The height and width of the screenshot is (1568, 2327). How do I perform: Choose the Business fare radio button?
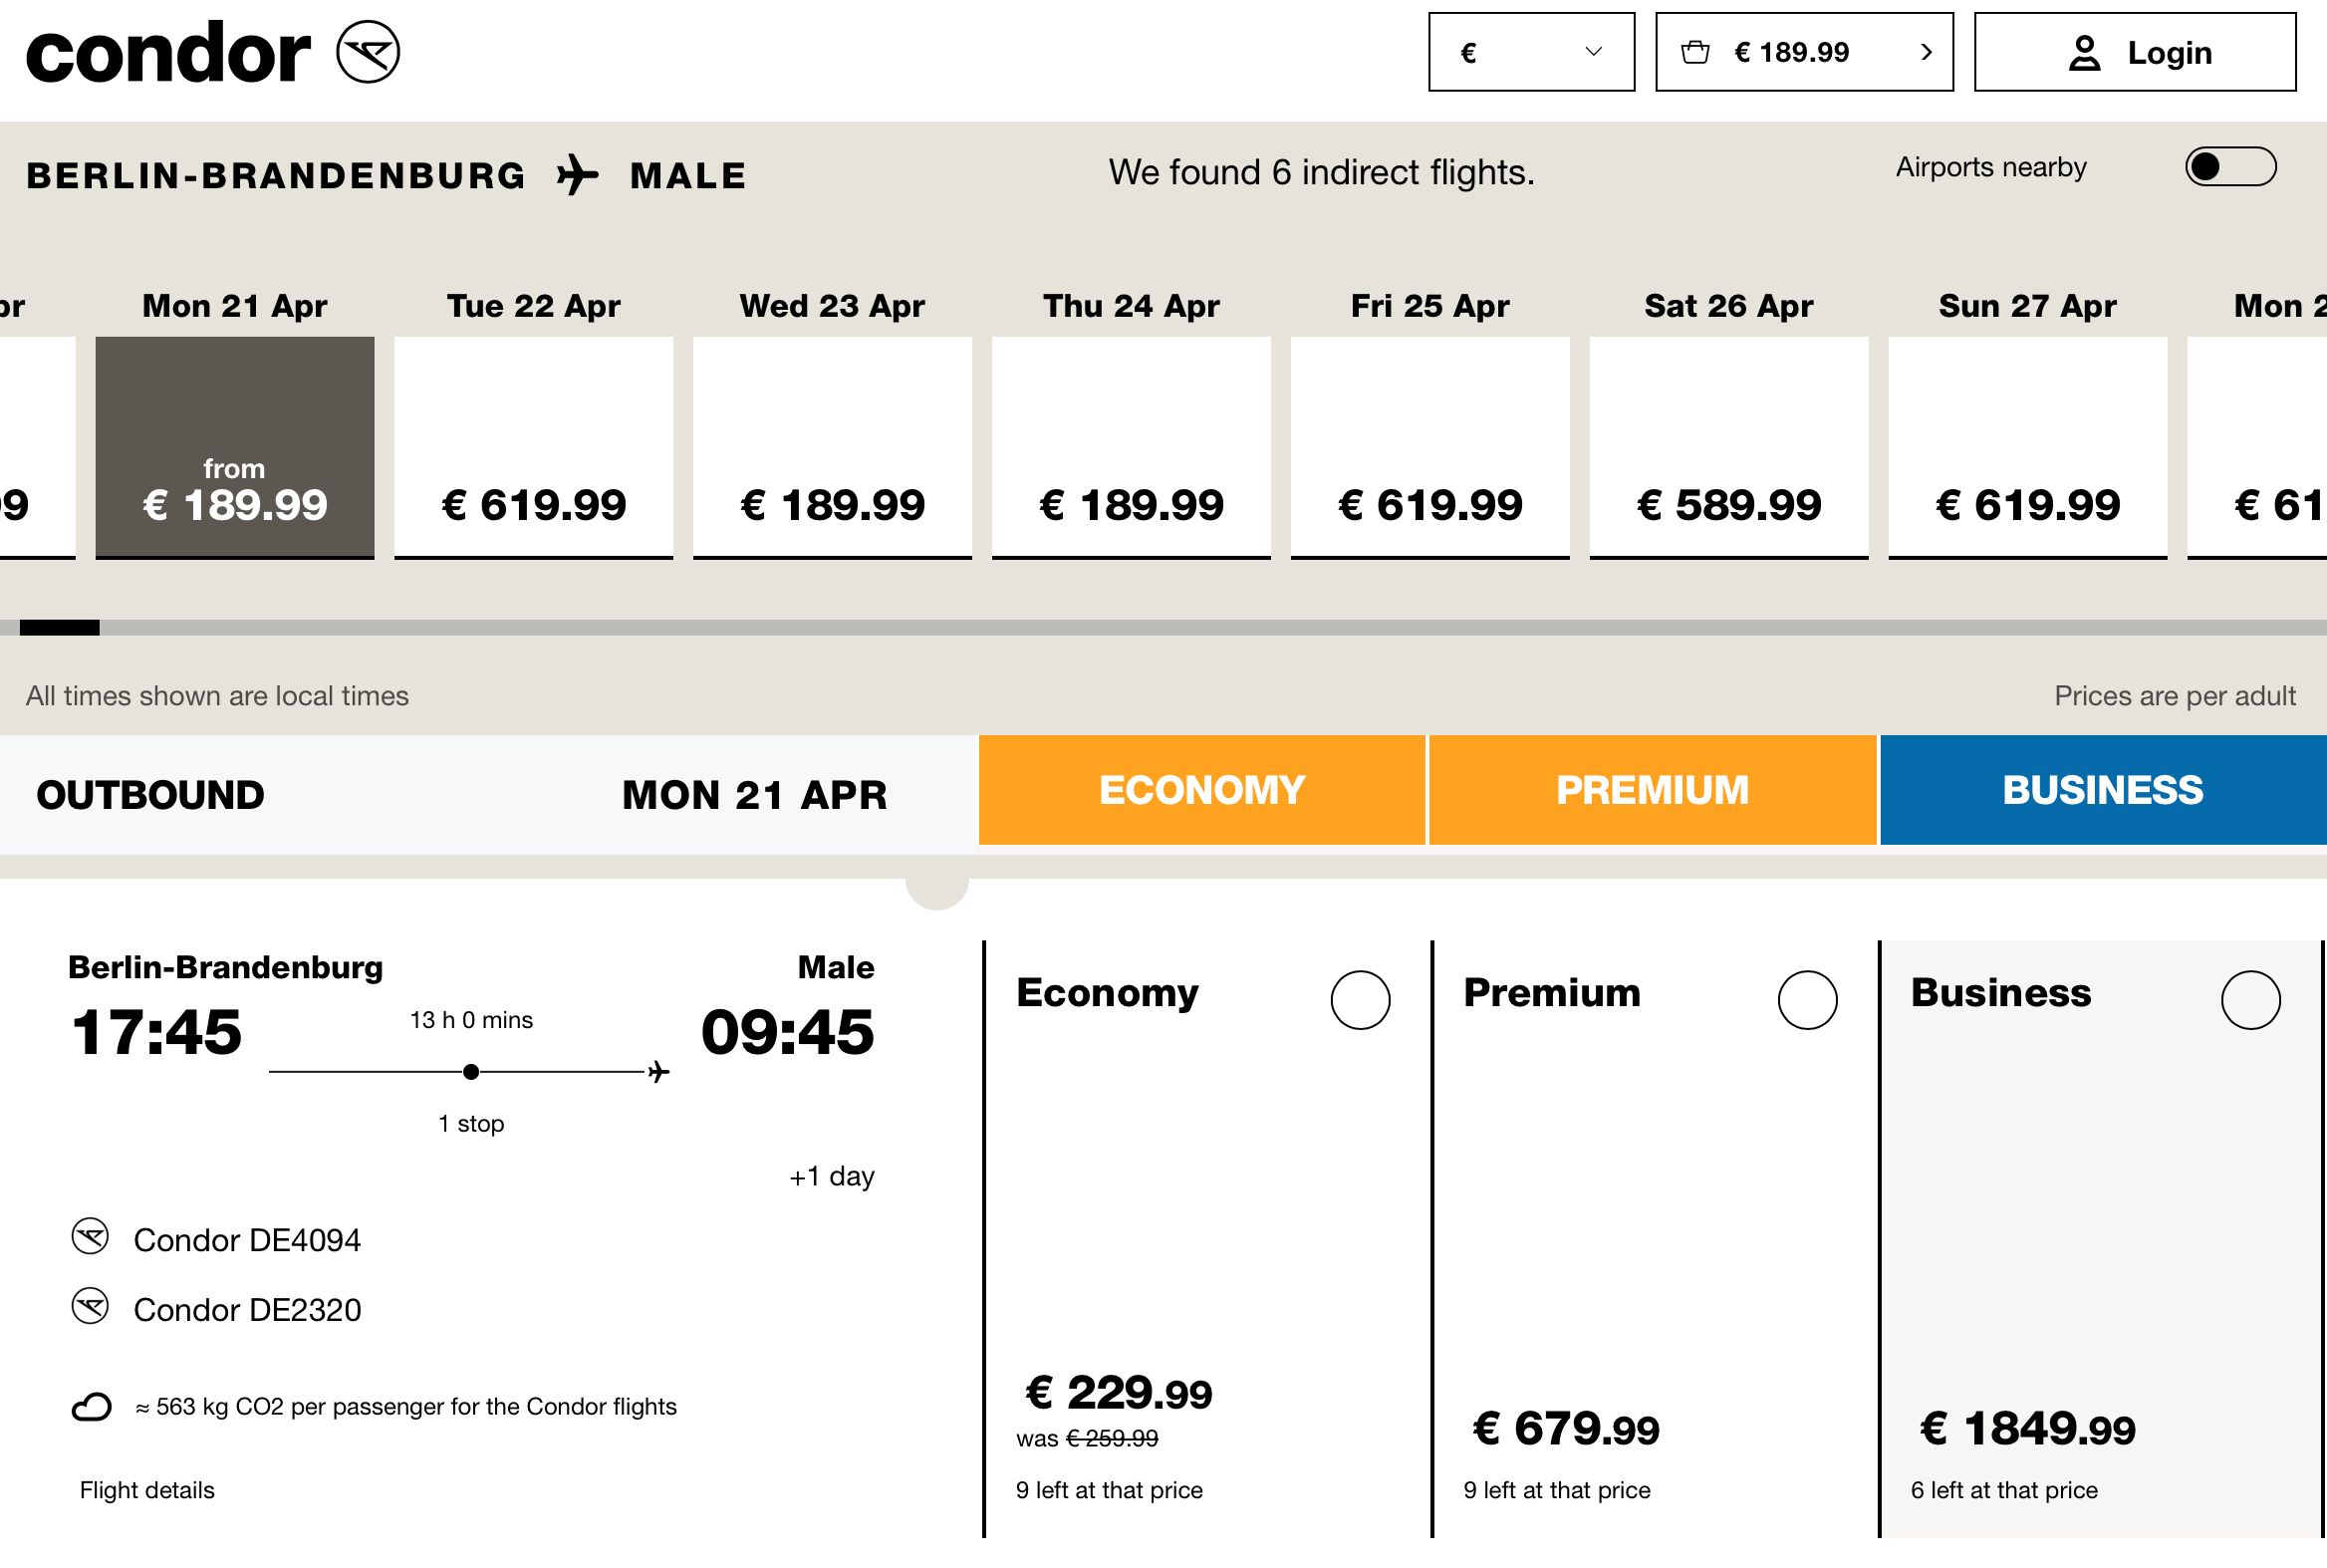pyautogui.click(x=2251, y=1000)
